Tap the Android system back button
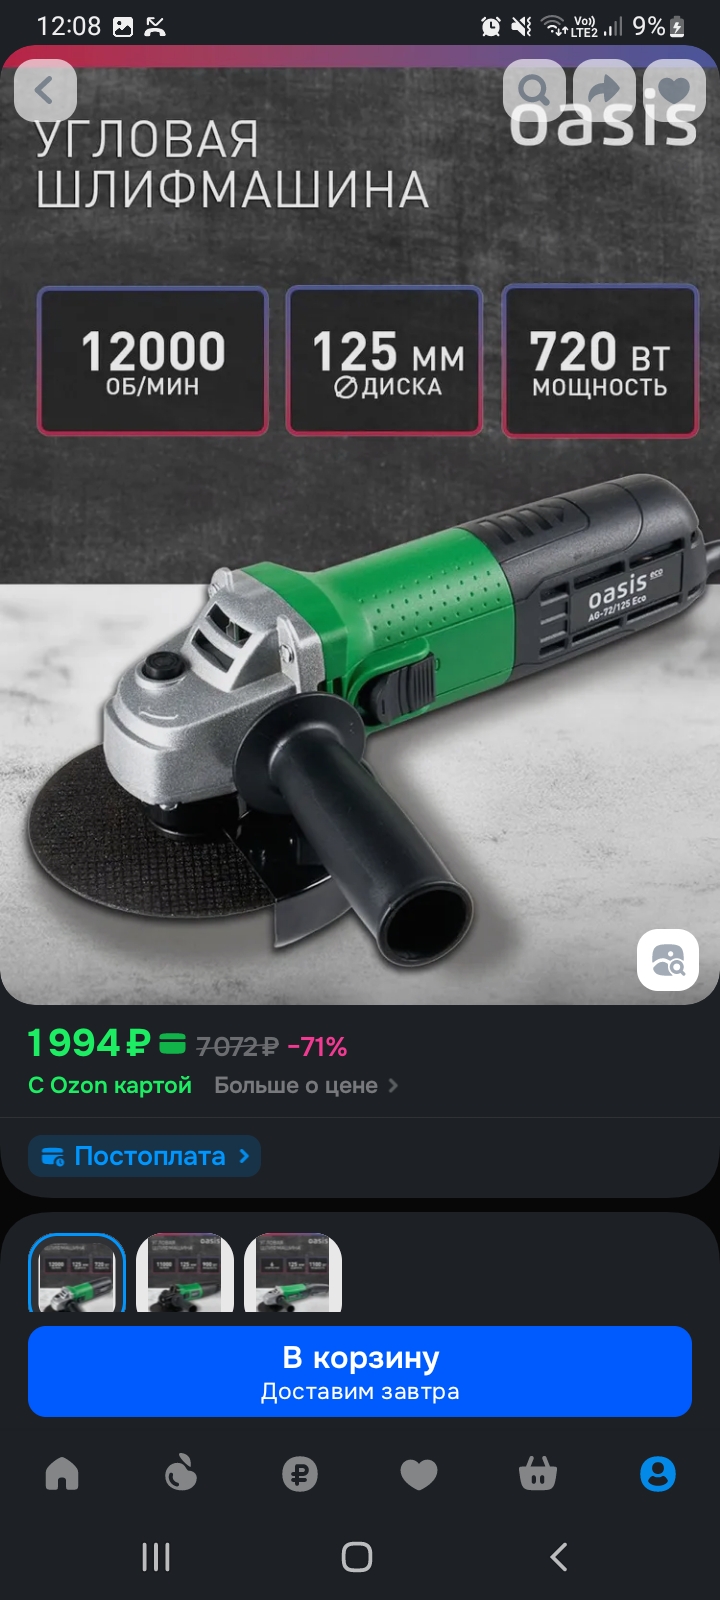The height and width of the screenshot is (1600, 720). pos(559,1556)
